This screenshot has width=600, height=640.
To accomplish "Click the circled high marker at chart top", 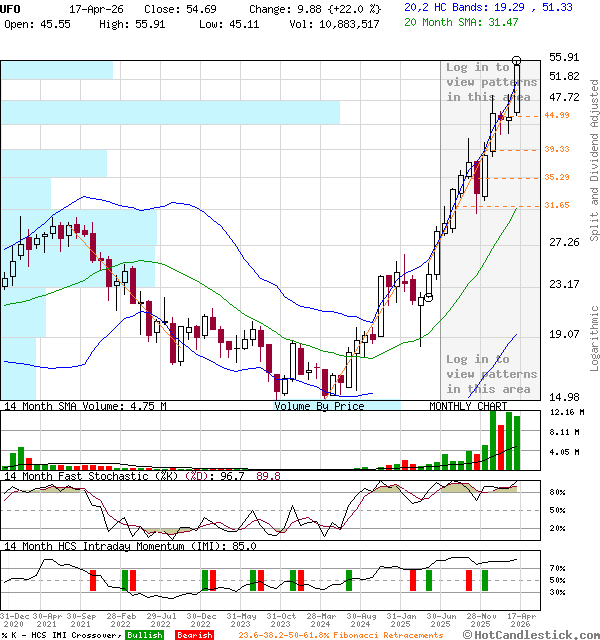I will pos(517,61).
